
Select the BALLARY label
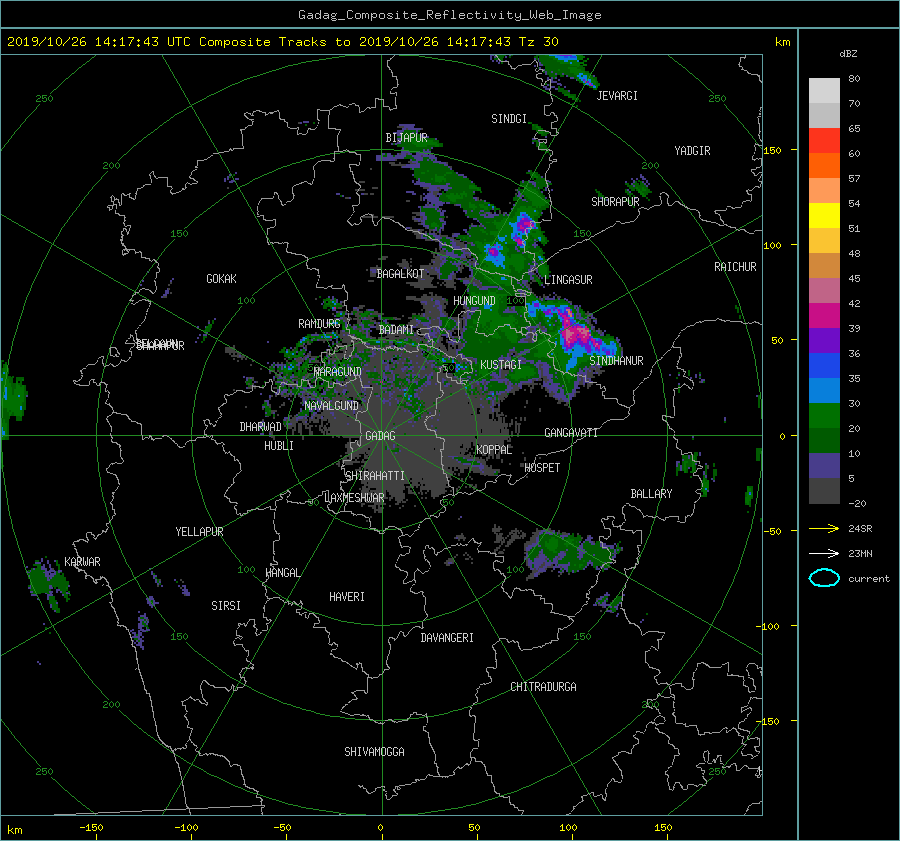[651, 494]
